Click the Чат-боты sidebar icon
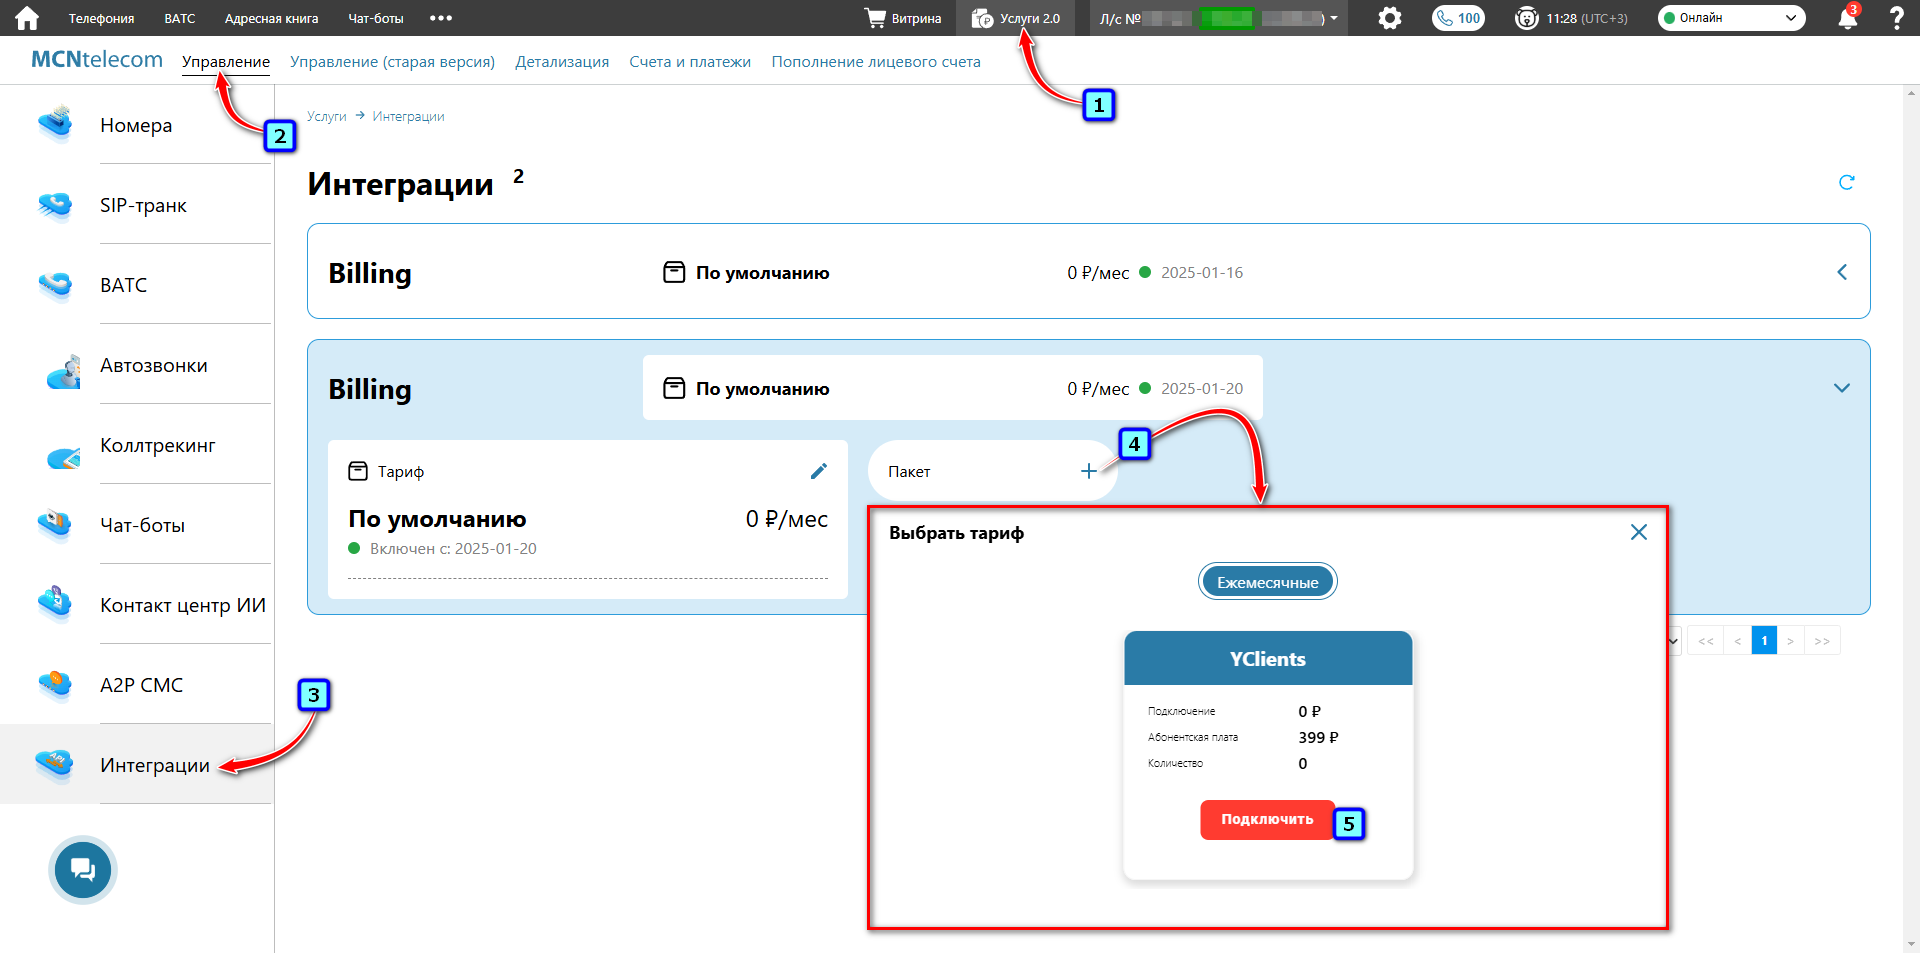Screen dimensions: 1920x953 (55, 524)
